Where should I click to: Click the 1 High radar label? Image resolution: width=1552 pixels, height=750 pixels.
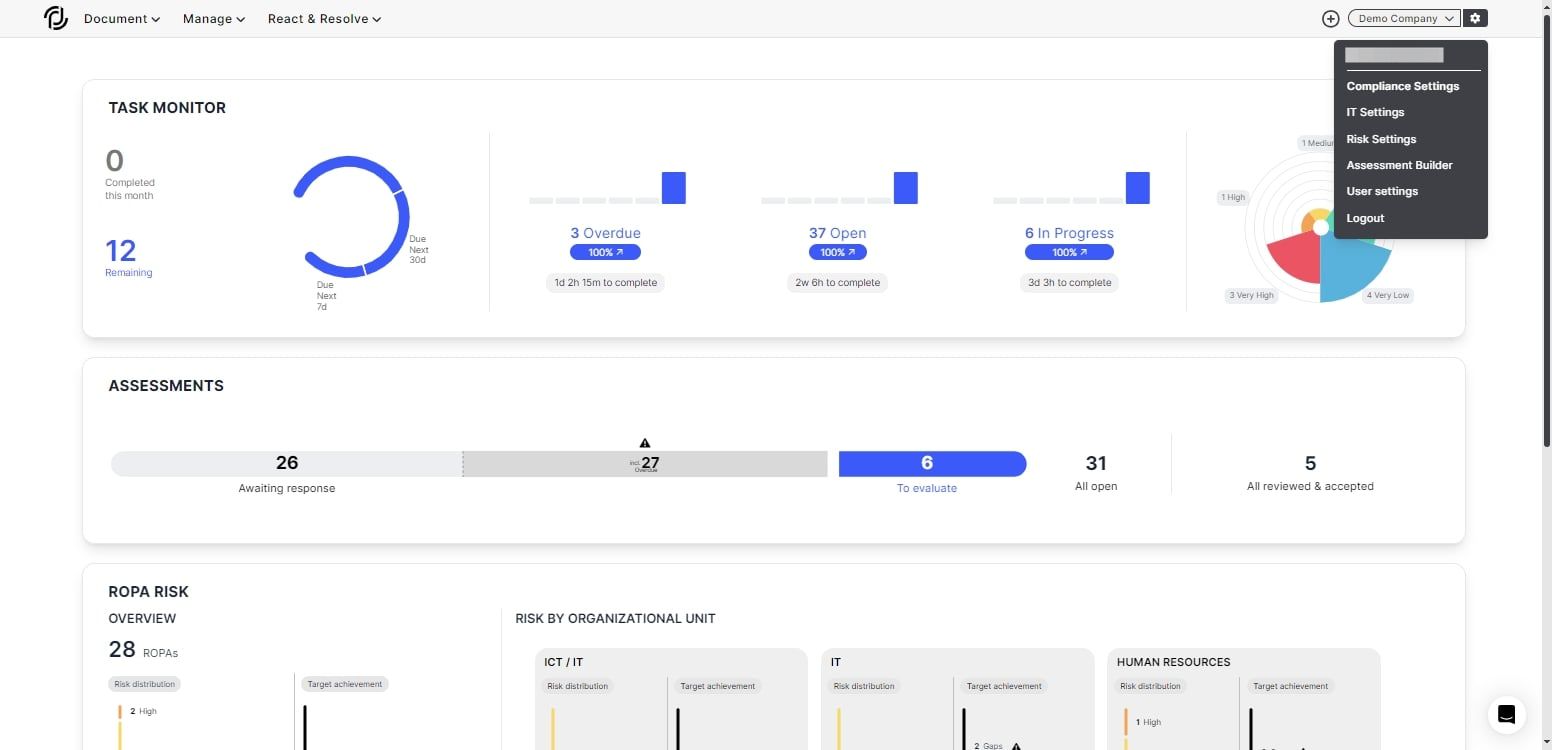click(x=1233, y=197)
